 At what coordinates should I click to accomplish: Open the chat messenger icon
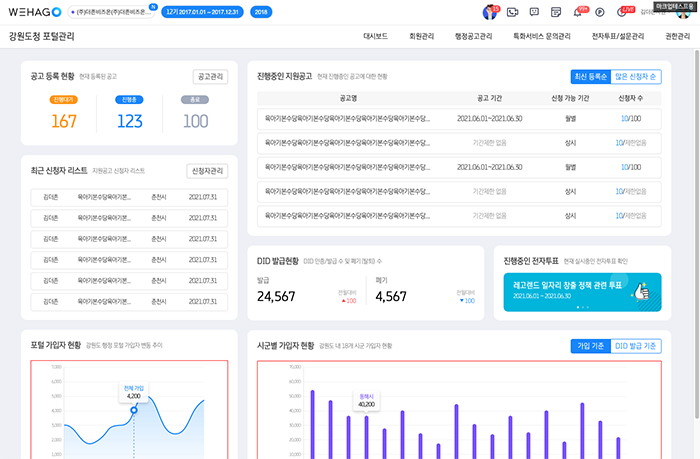point(534,12)
